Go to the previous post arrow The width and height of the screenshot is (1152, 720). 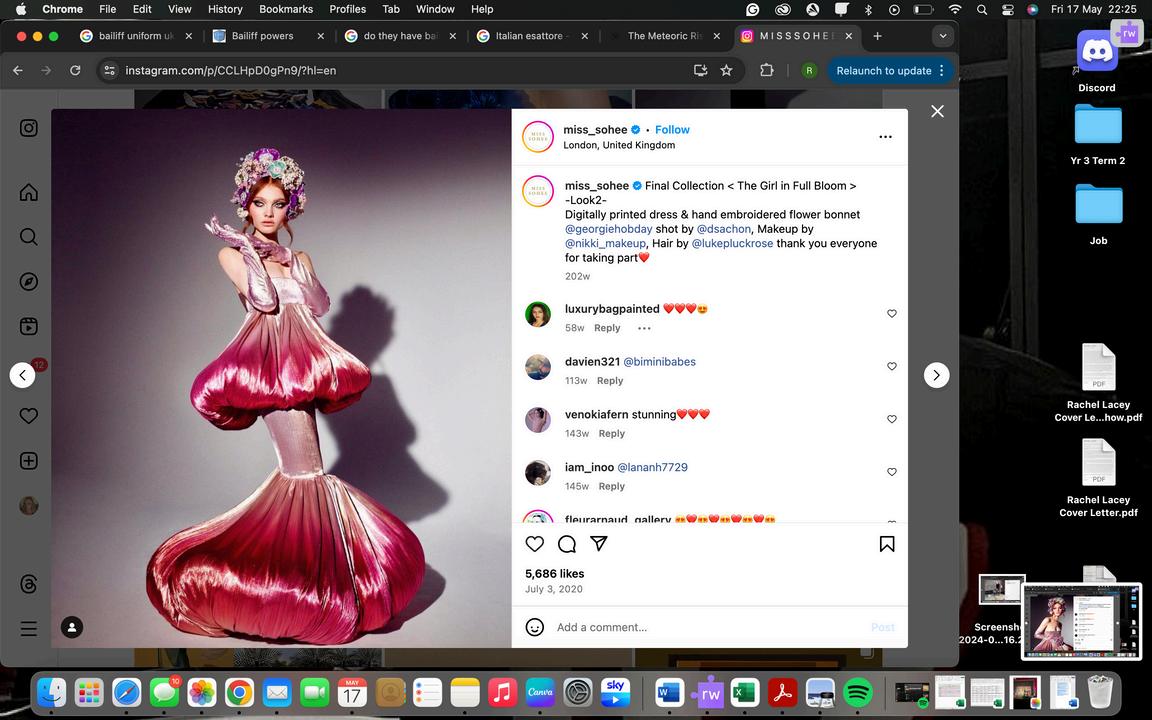click(x=22, y=375)
